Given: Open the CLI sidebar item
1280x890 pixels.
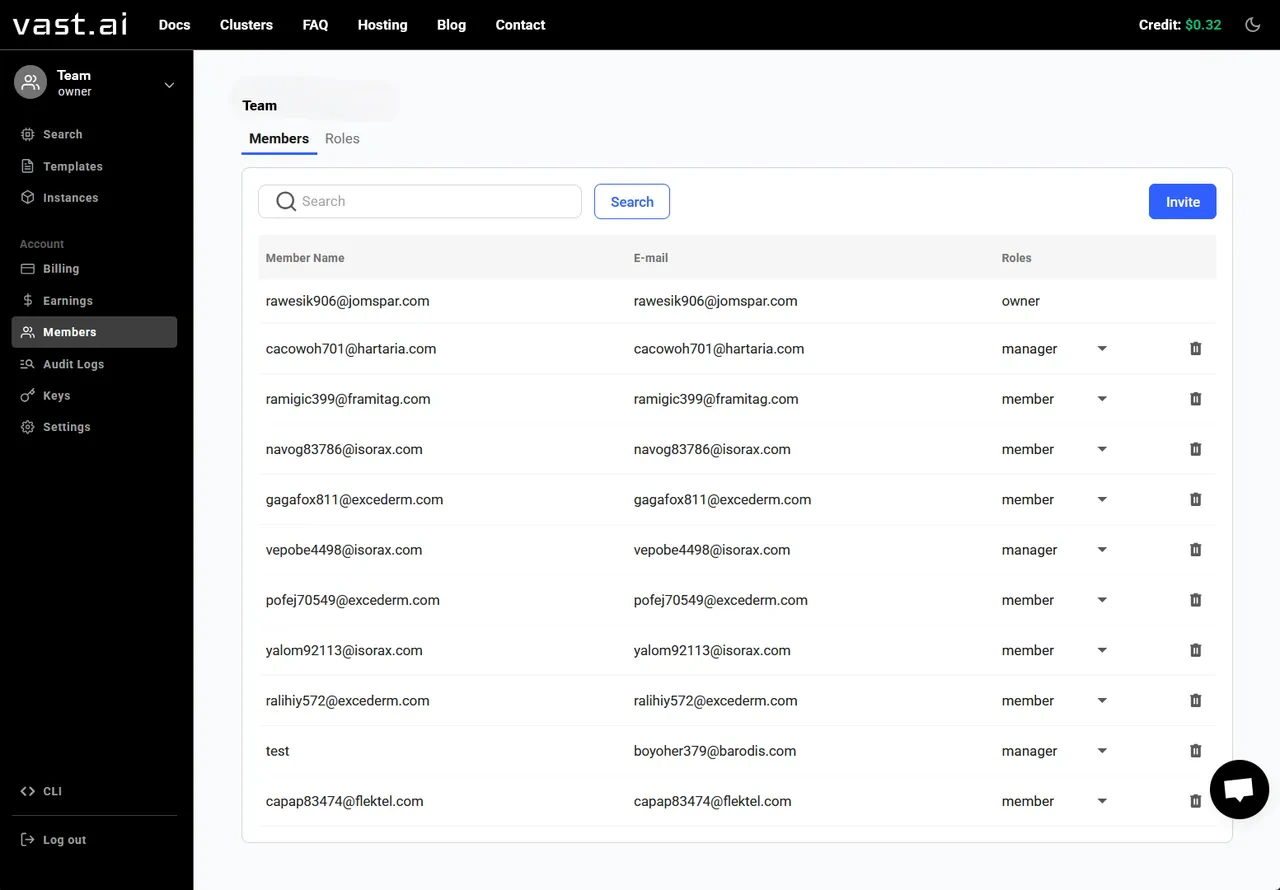Looking at the screenshot, I should click(50, 791).
